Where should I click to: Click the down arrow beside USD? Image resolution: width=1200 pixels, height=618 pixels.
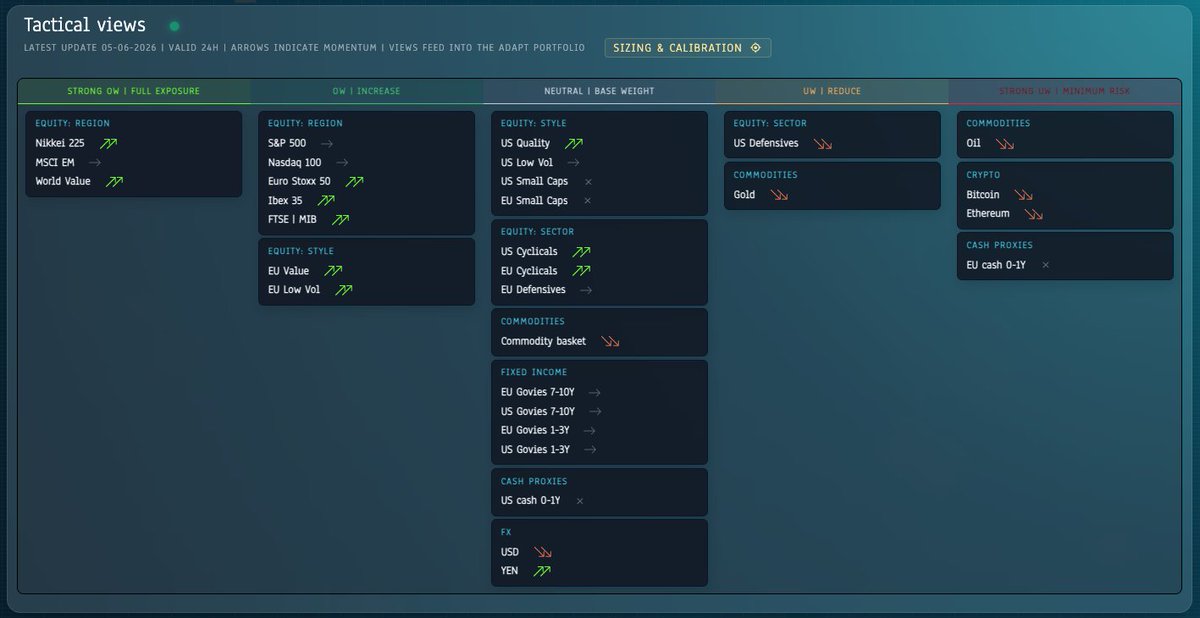pos(542,552)
